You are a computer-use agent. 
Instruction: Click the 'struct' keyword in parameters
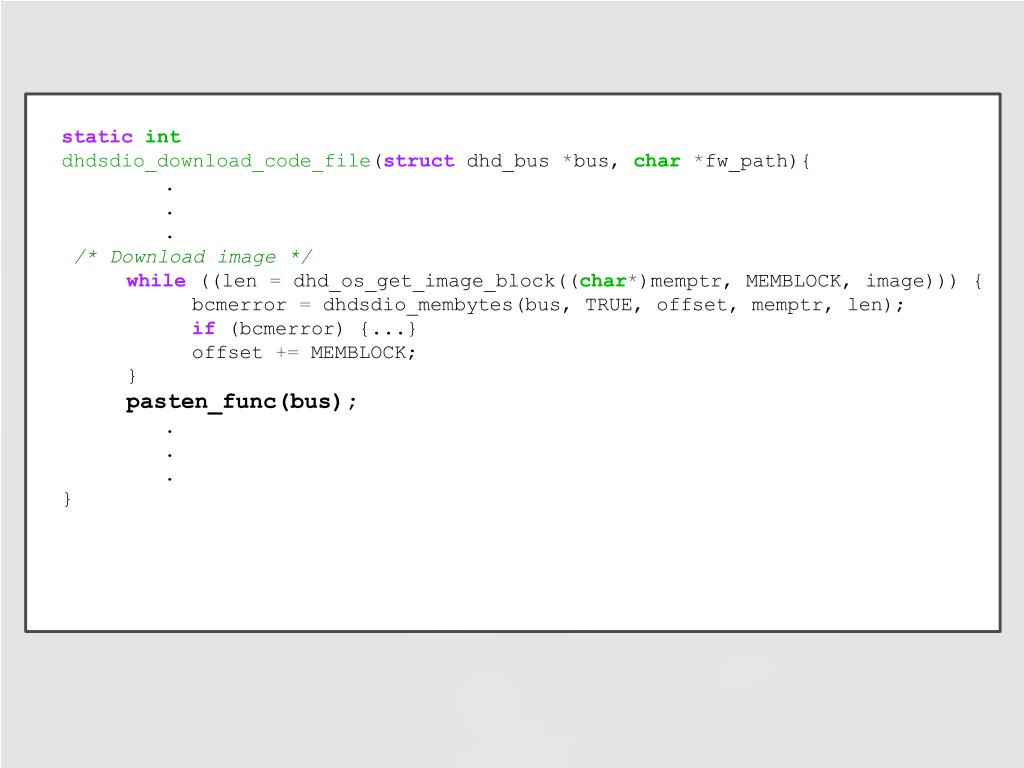point(419,161)
